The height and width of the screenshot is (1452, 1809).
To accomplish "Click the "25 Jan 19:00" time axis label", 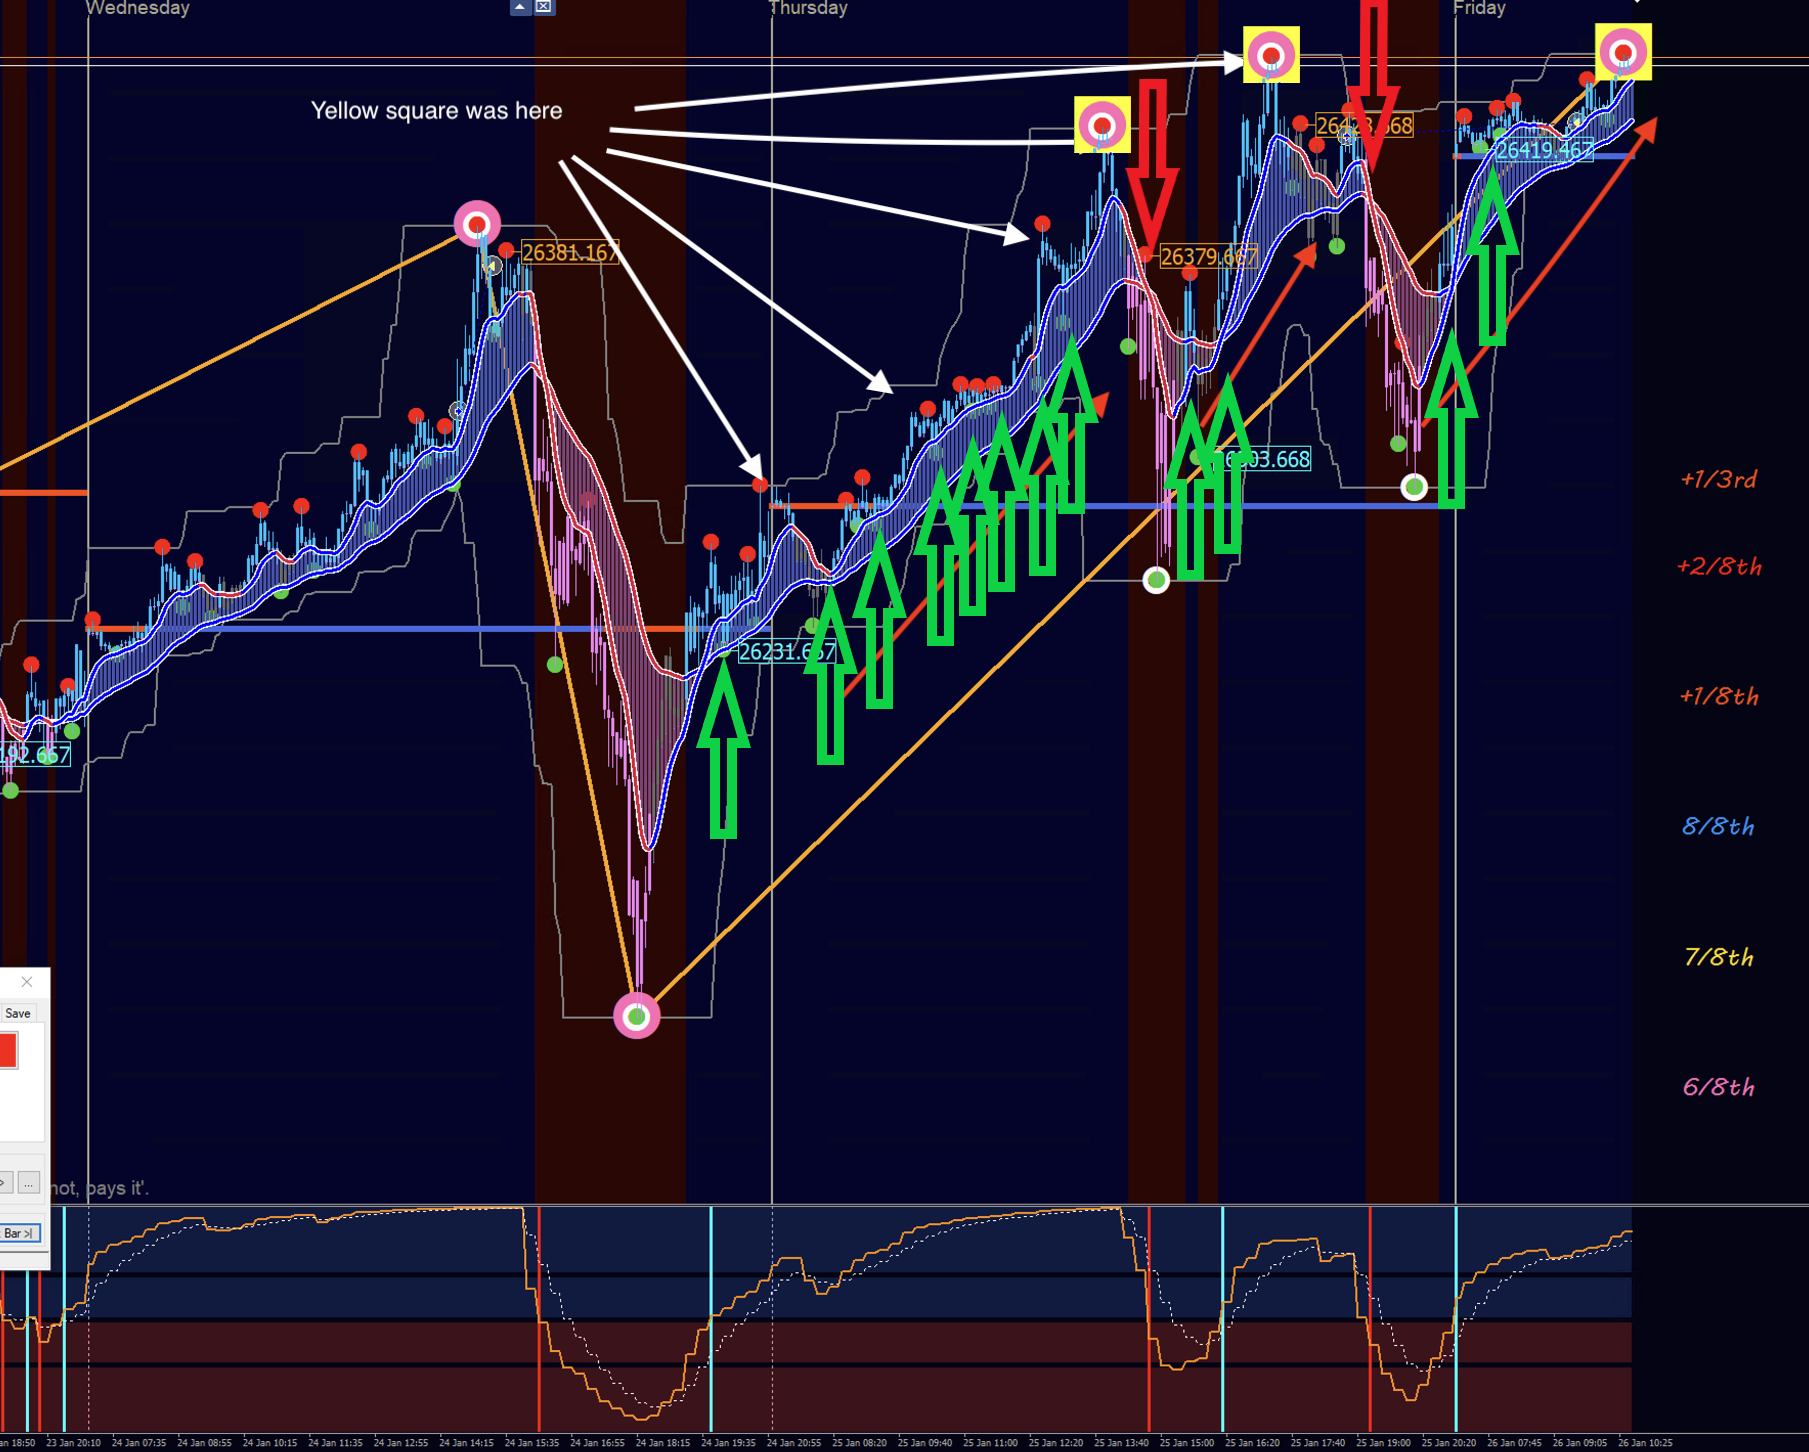I will coord(1384,1443).
